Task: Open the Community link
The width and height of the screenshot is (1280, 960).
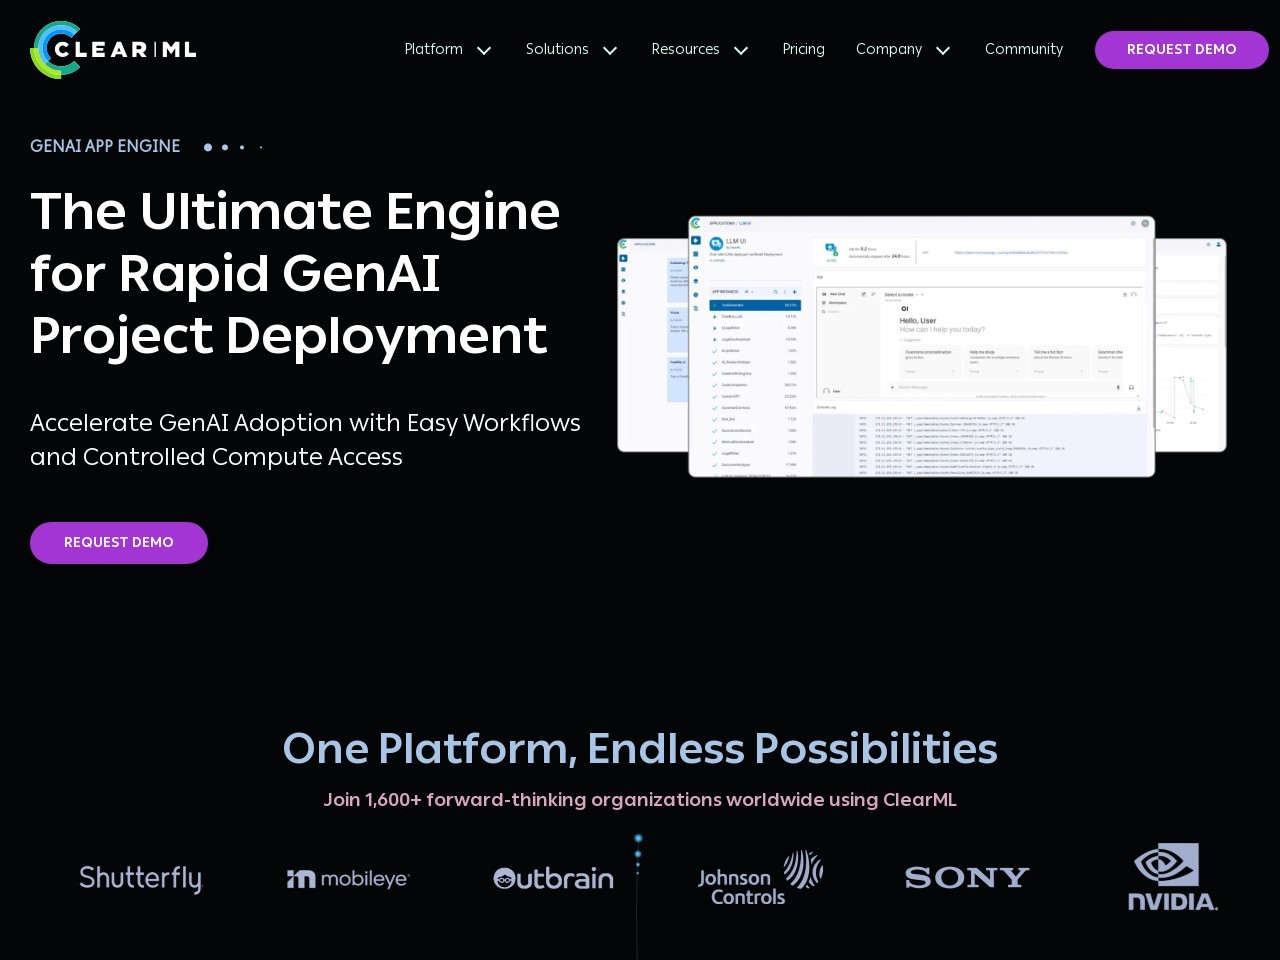Action: pyautogui.click(x=1023, y=49)
